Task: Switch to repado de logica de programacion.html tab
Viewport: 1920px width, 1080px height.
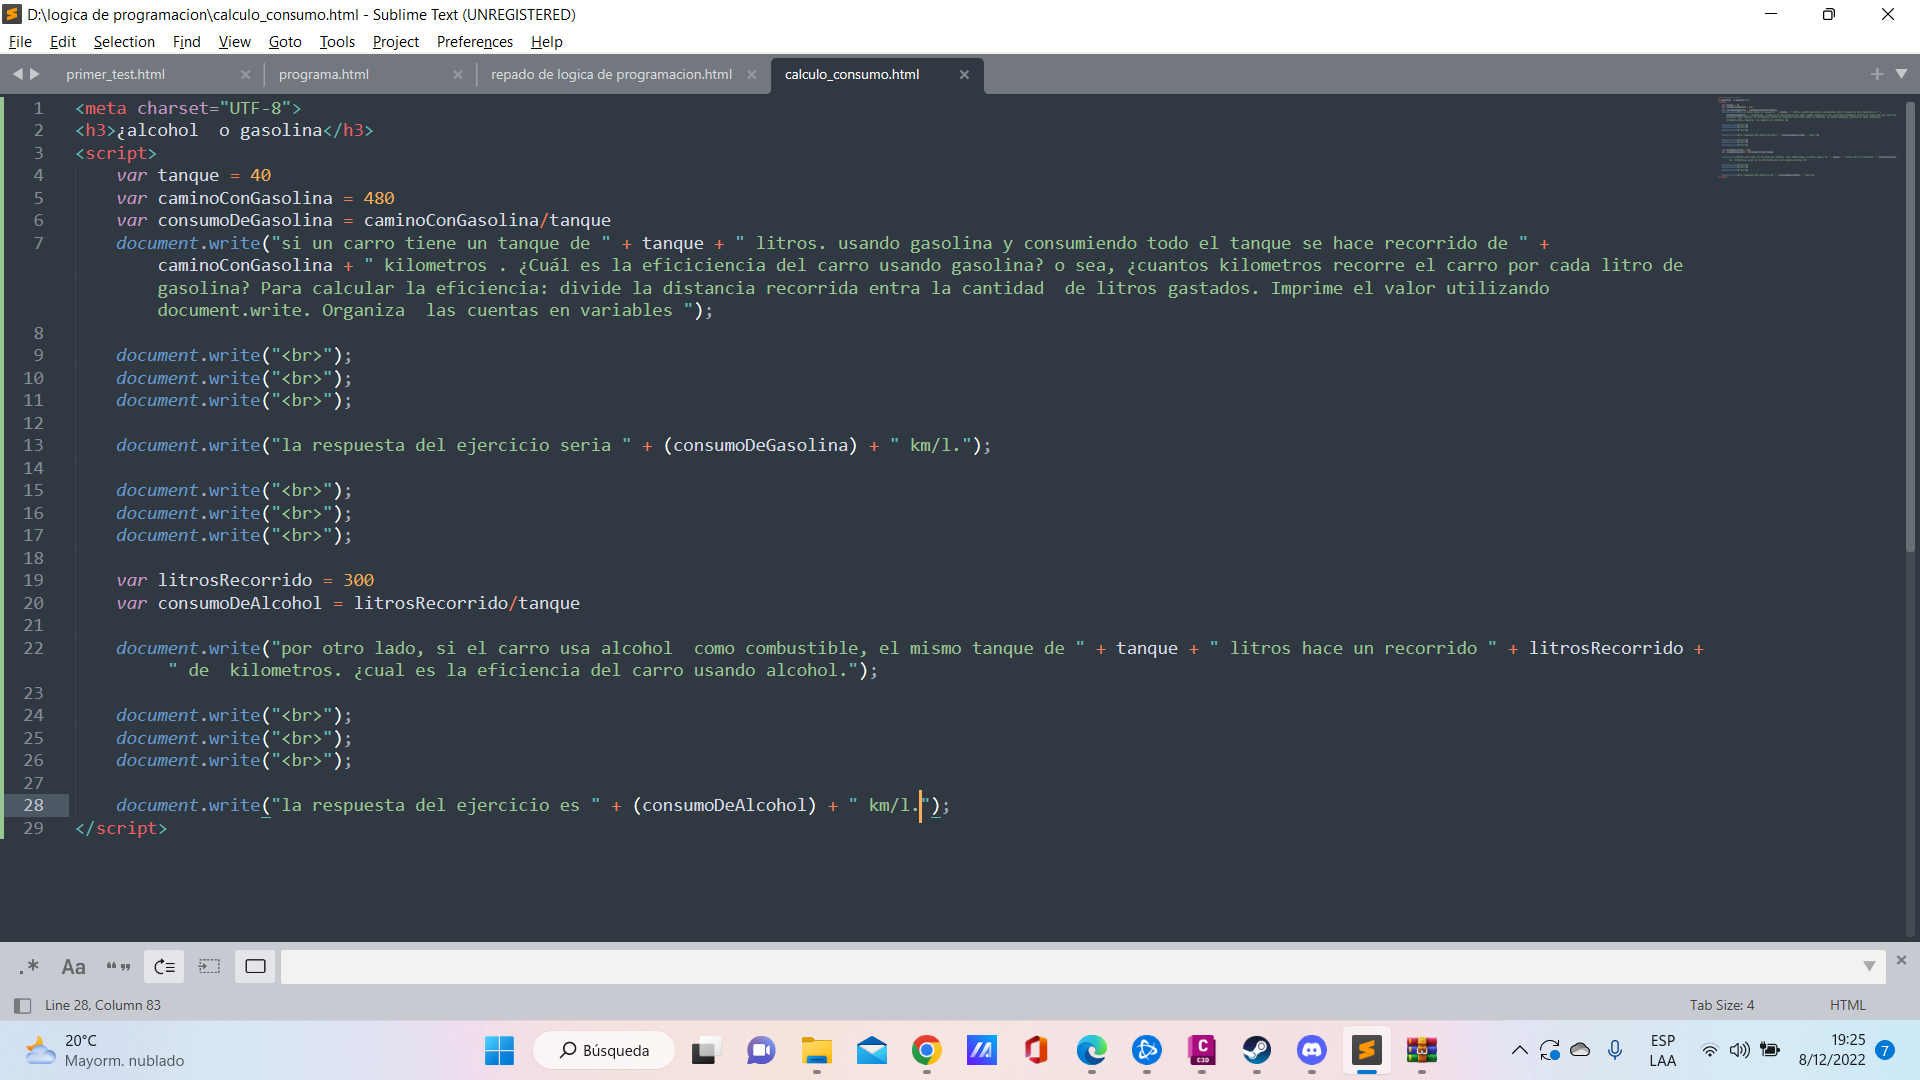Action: point(611,75)
